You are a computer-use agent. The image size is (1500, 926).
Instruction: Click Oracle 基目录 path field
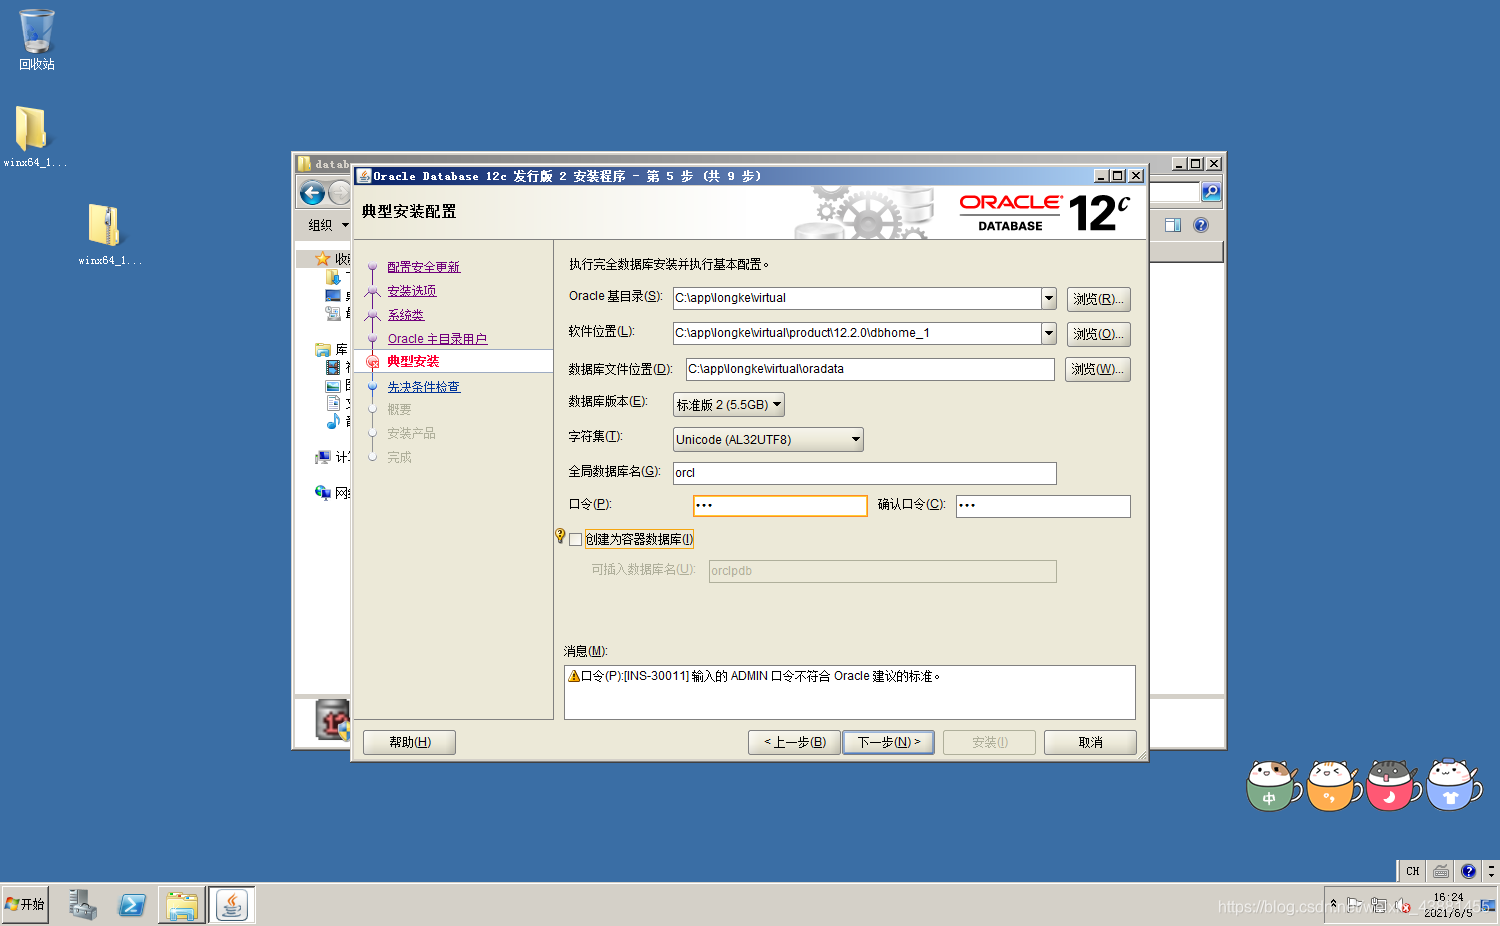[857, 298]
